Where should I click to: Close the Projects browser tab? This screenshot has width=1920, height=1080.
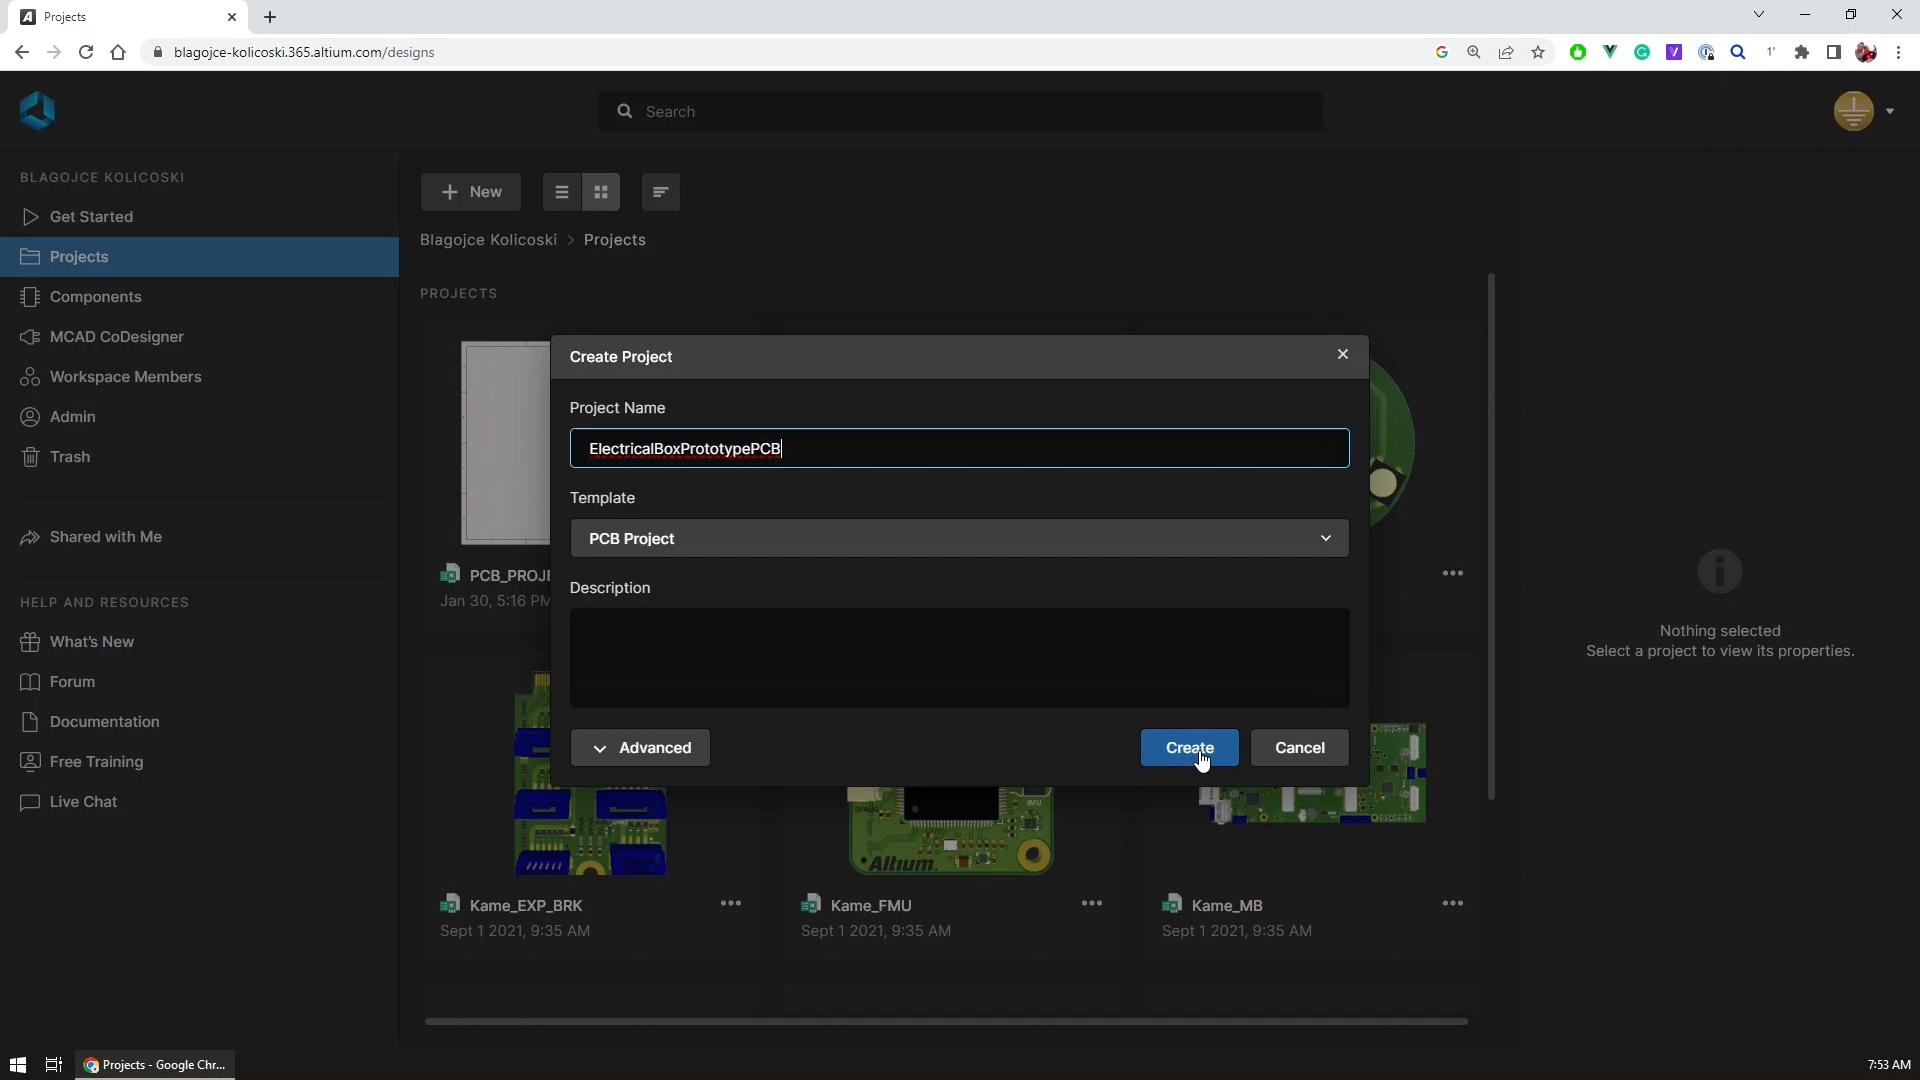click(232, 17)
